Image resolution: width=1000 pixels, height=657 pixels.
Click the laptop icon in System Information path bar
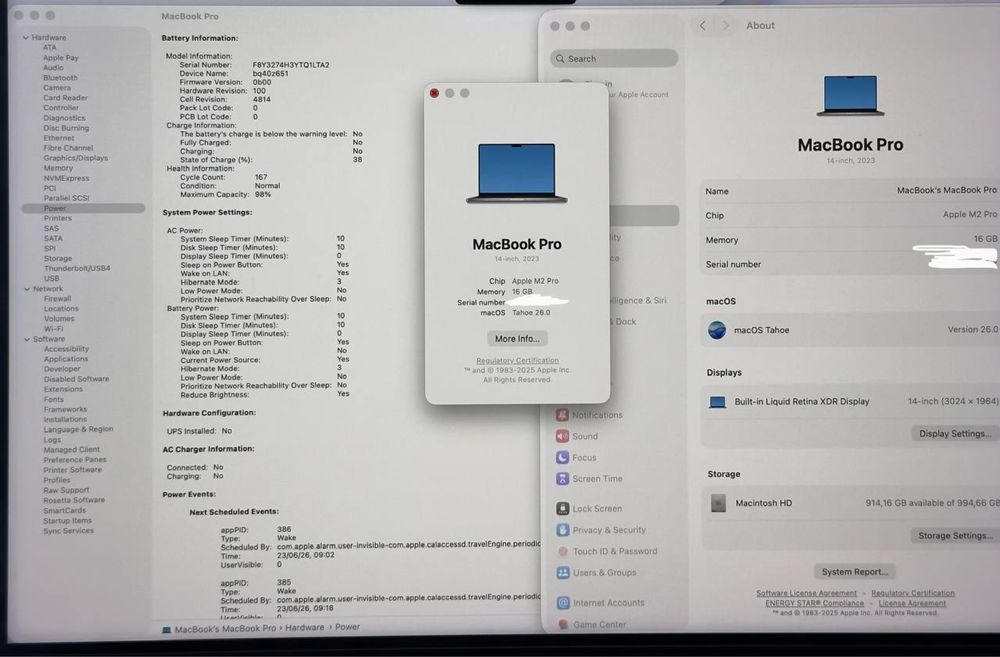pos(166,630)
